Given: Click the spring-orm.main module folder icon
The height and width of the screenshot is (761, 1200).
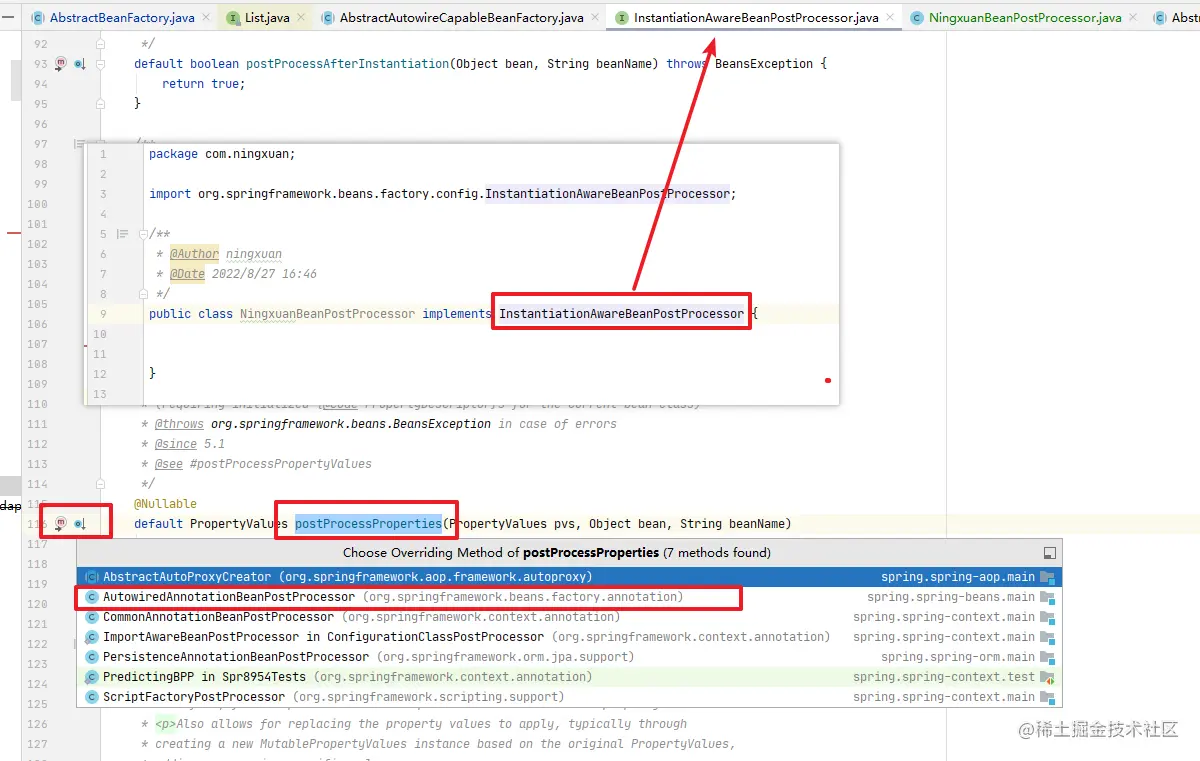Looking at the screenshot, I should [1047, 657].
